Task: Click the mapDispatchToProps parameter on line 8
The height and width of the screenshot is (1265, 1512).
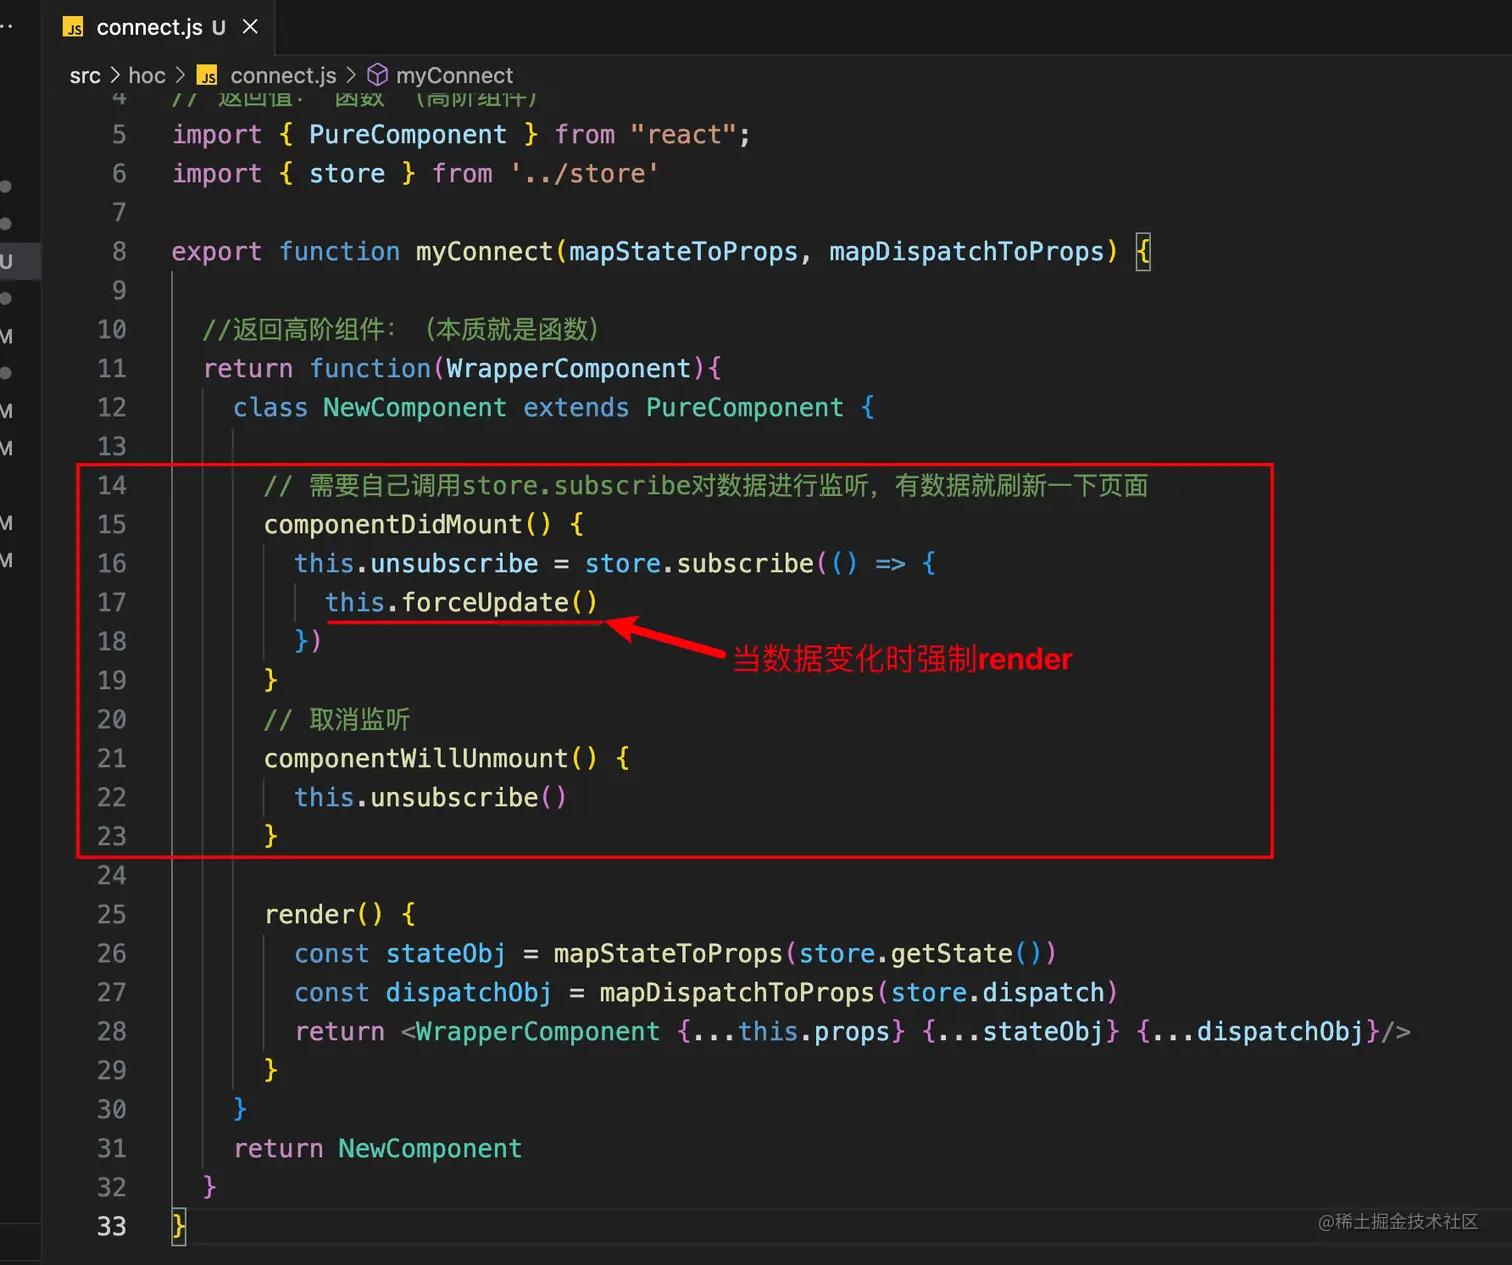Action: pos(966,251)
